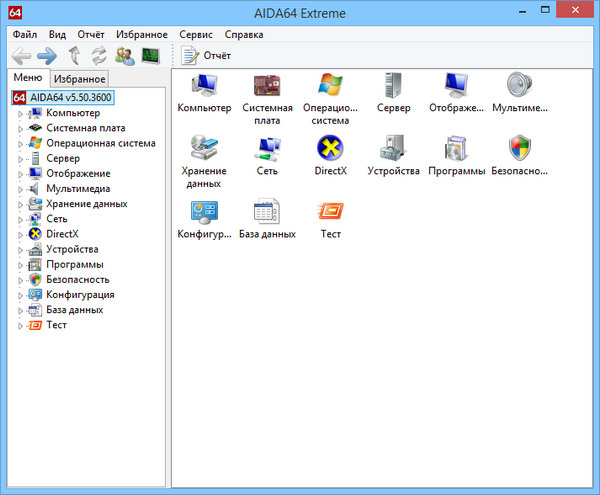The height and width of the screenshot is (495, 600).
Task: Expand the Операционная система tree node
Action: click(19, 143)
